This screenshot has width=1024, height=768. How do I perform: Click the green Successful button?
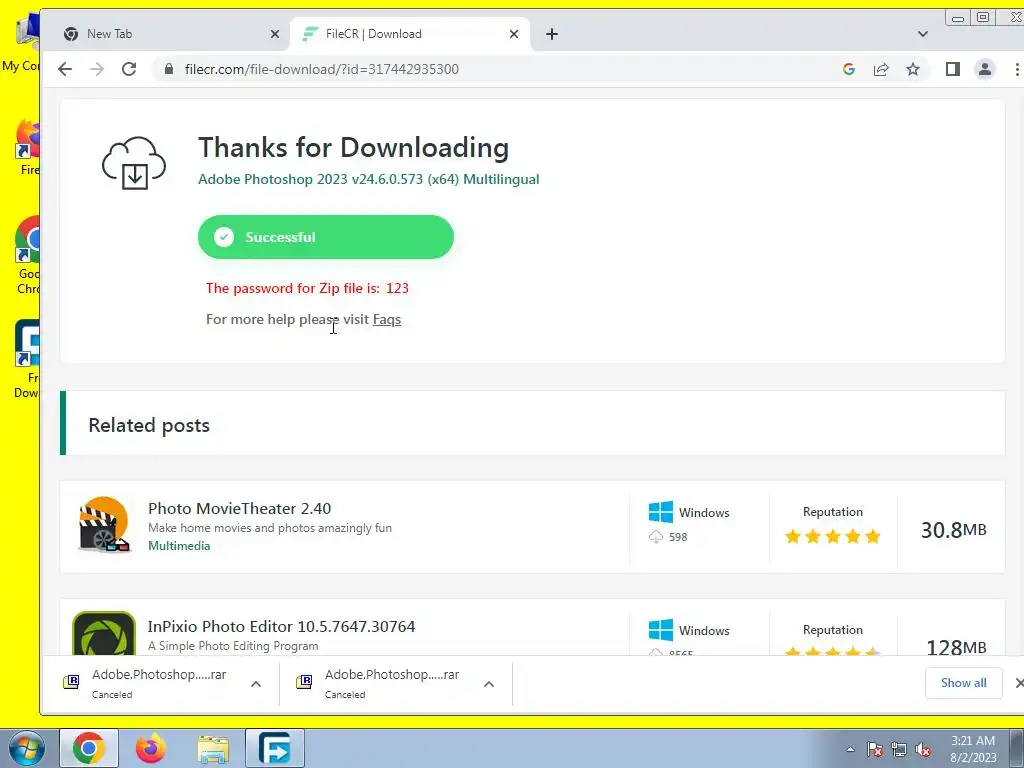coord(326,237)
